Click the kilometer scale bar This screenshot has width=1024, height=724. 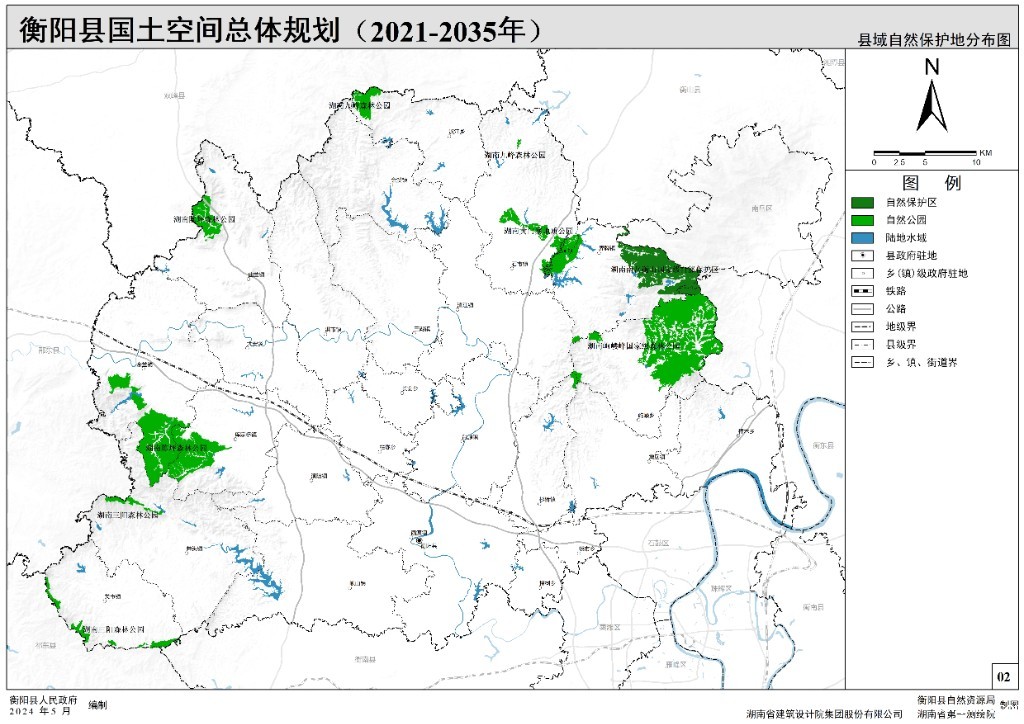(925, 153)
